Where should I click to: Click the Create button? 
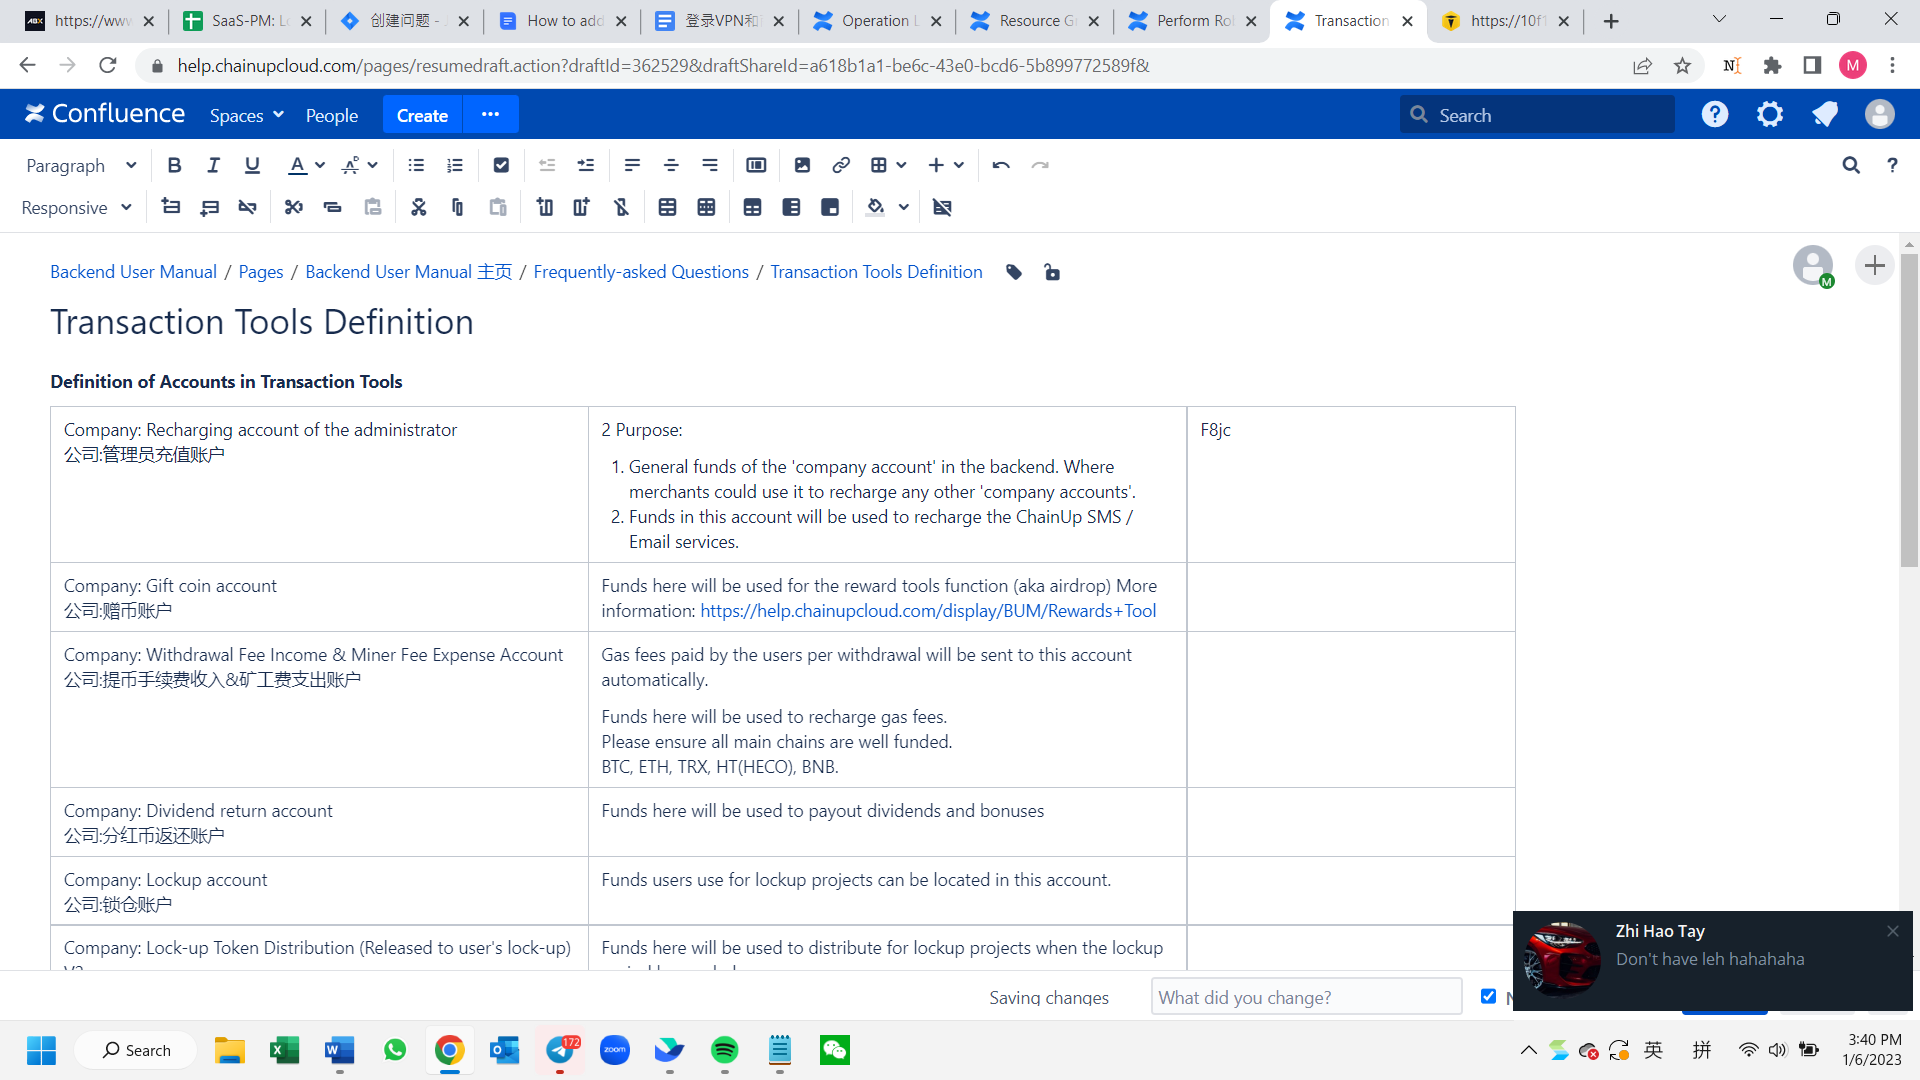pyautogui.click(x=422, y=115)
